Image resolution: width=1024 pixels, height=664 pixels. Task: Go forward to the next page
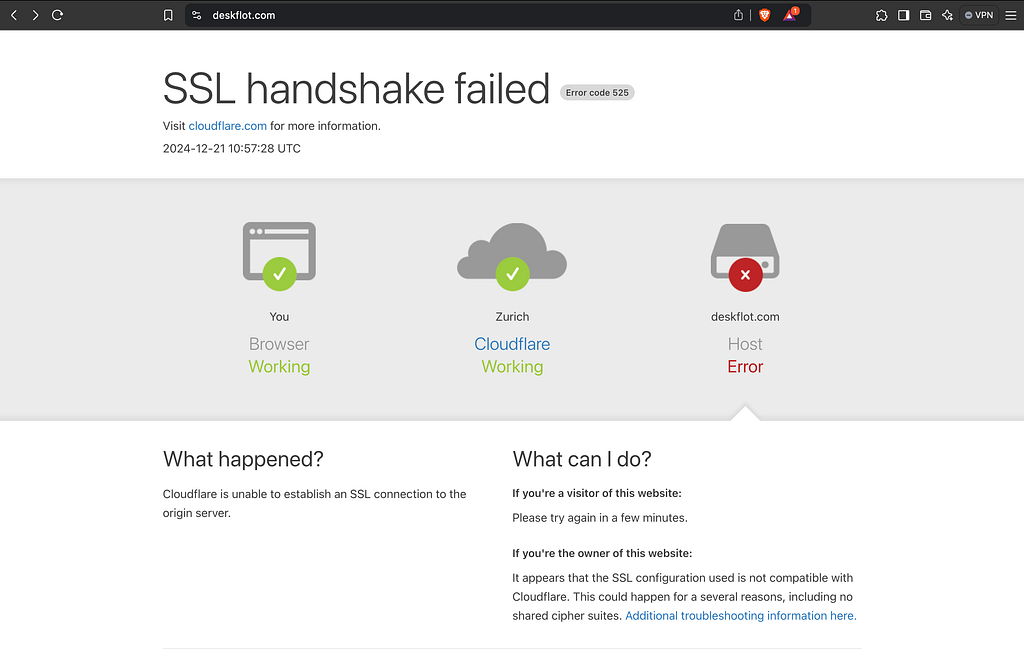point(35,15)
